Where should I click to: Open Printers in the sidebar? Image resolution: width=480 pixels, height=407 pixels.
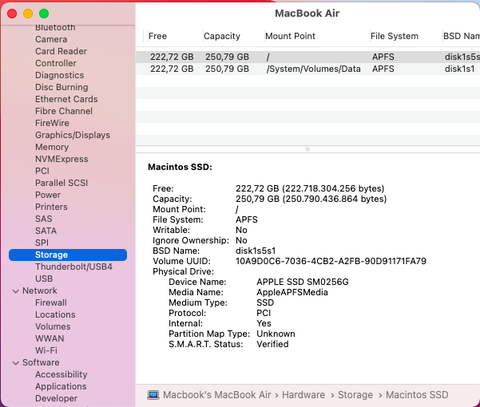[51, 207]
